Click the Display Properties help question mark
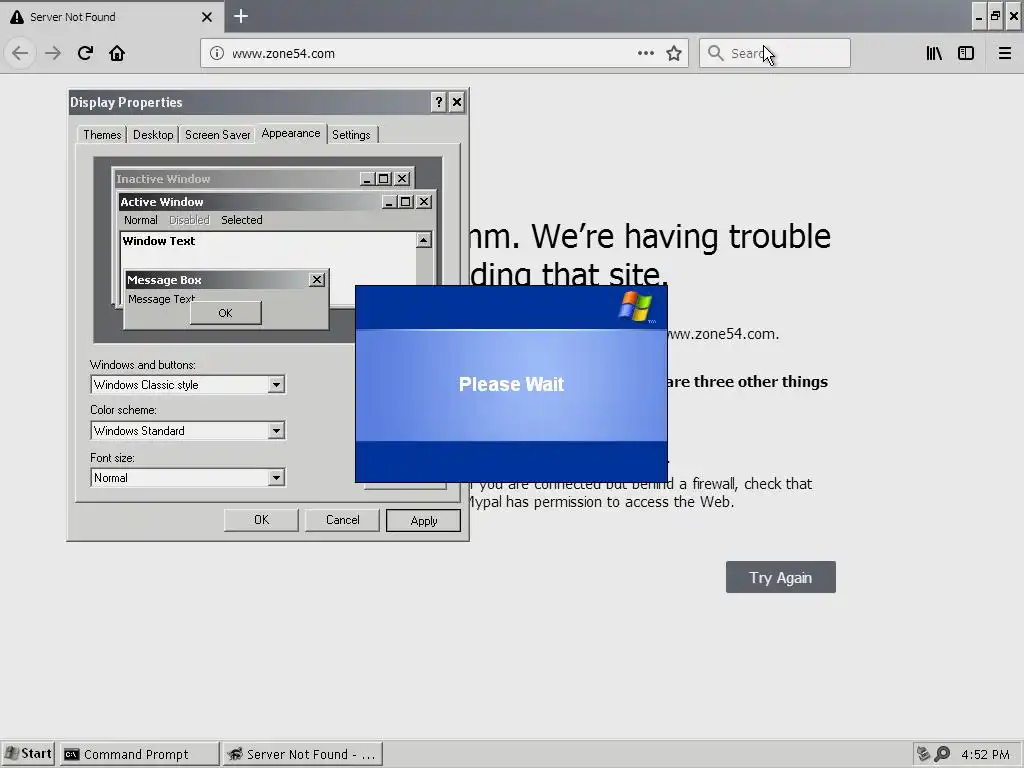This screenshot has height=768, width=1024. tap(439, 102)
